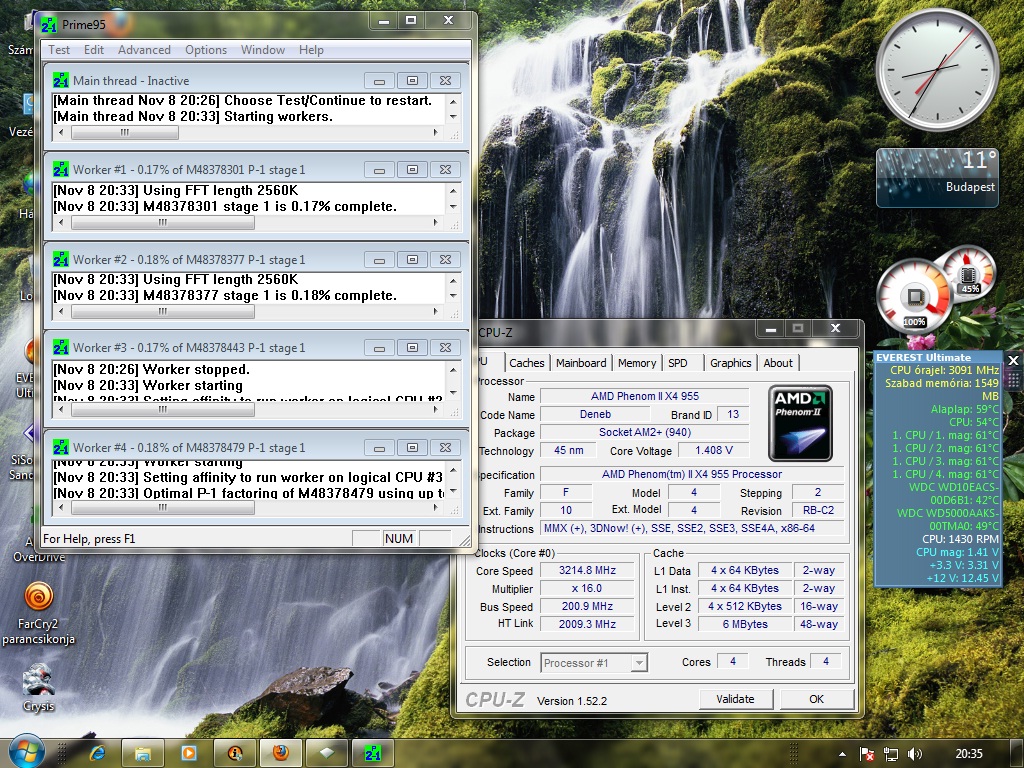Open the Crysis desktop shortcut
The width and height of the screenshot is (1024, 768).
click(39, 688)
